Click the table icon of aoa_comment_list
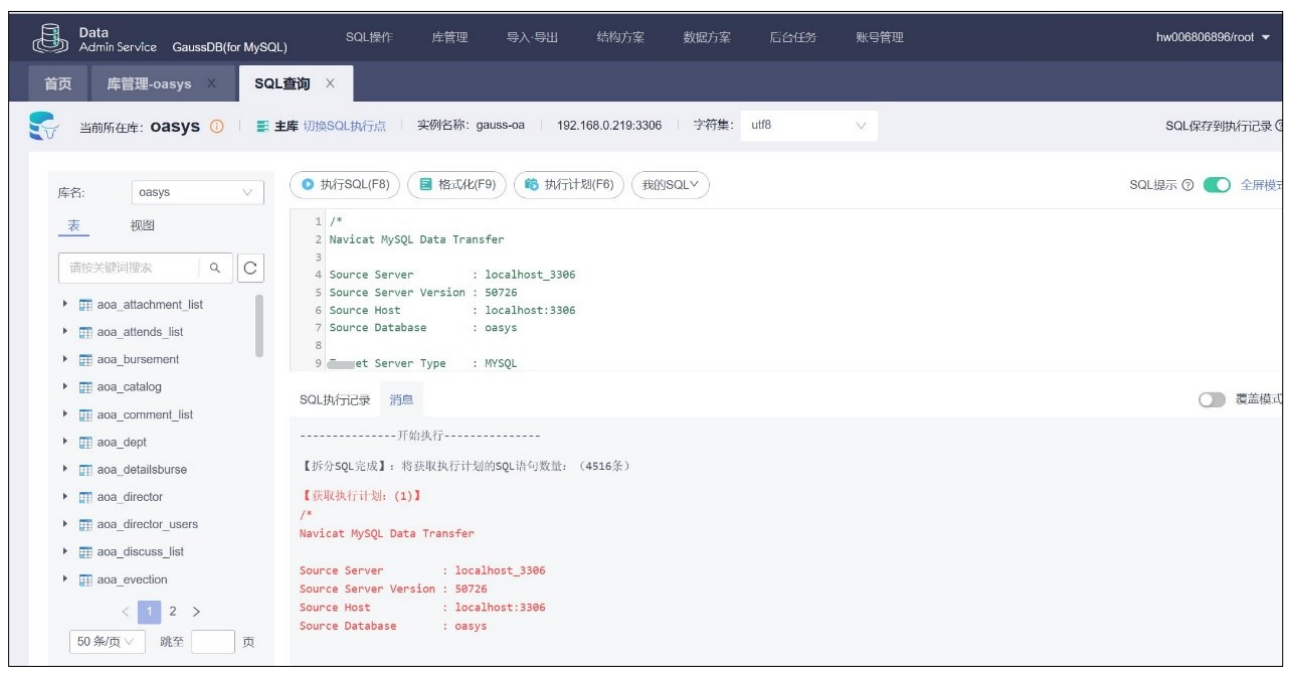Viewport: 1291px width, 673px height. (86, 415)
